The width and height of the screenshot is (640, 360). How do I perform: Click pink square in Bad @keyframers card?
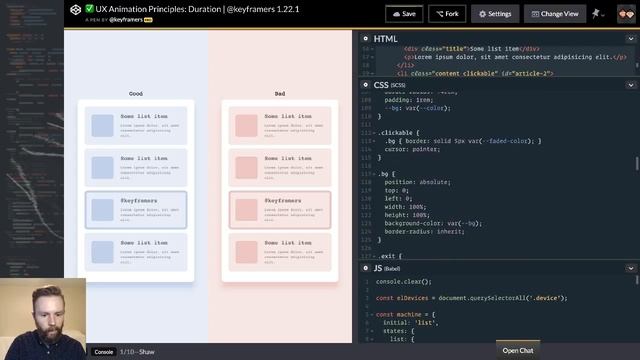click(247, 210)
